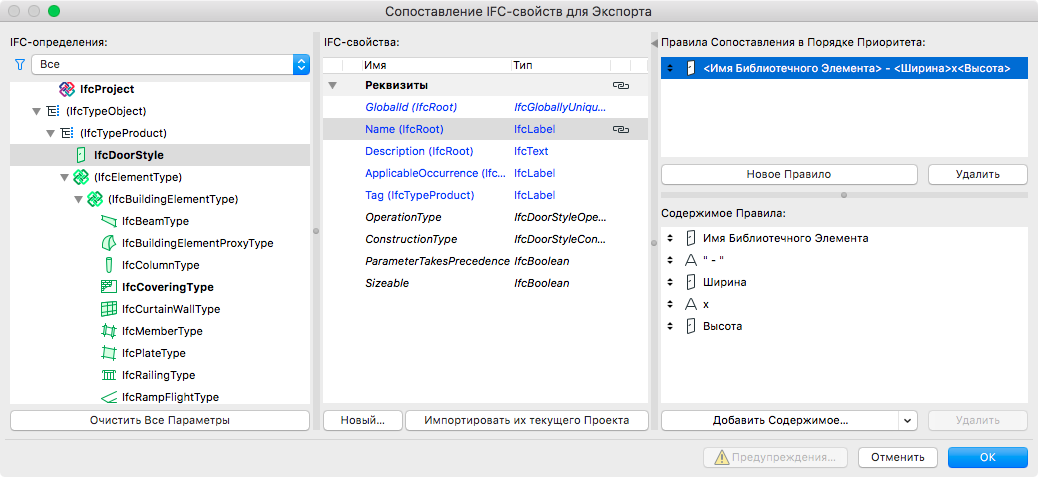Collapse the Реквизиты properties group
1038x477 pixels.
333,85
